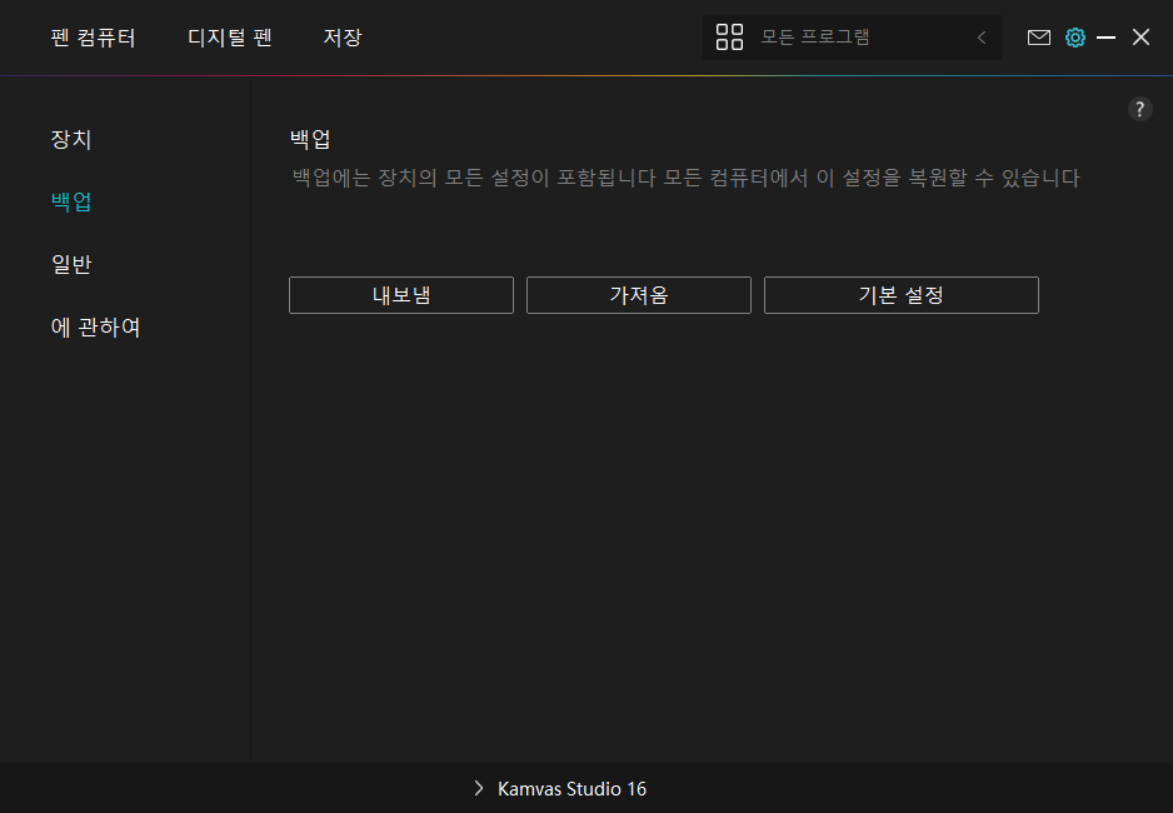Select 장치 in the sidebar
The width and height of the screenshot is (1173, 813).
(71, 139)
